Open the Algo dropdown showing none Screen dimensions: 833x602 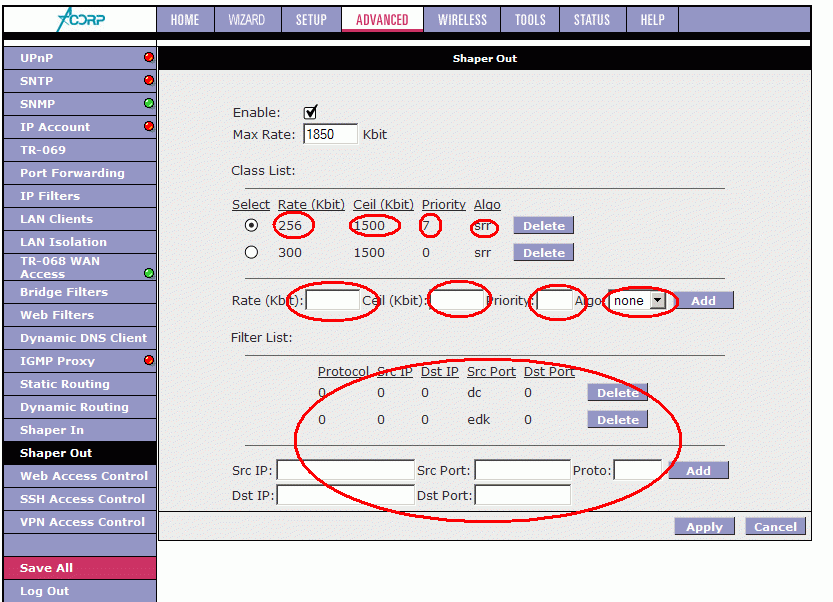tap(637, 301)
